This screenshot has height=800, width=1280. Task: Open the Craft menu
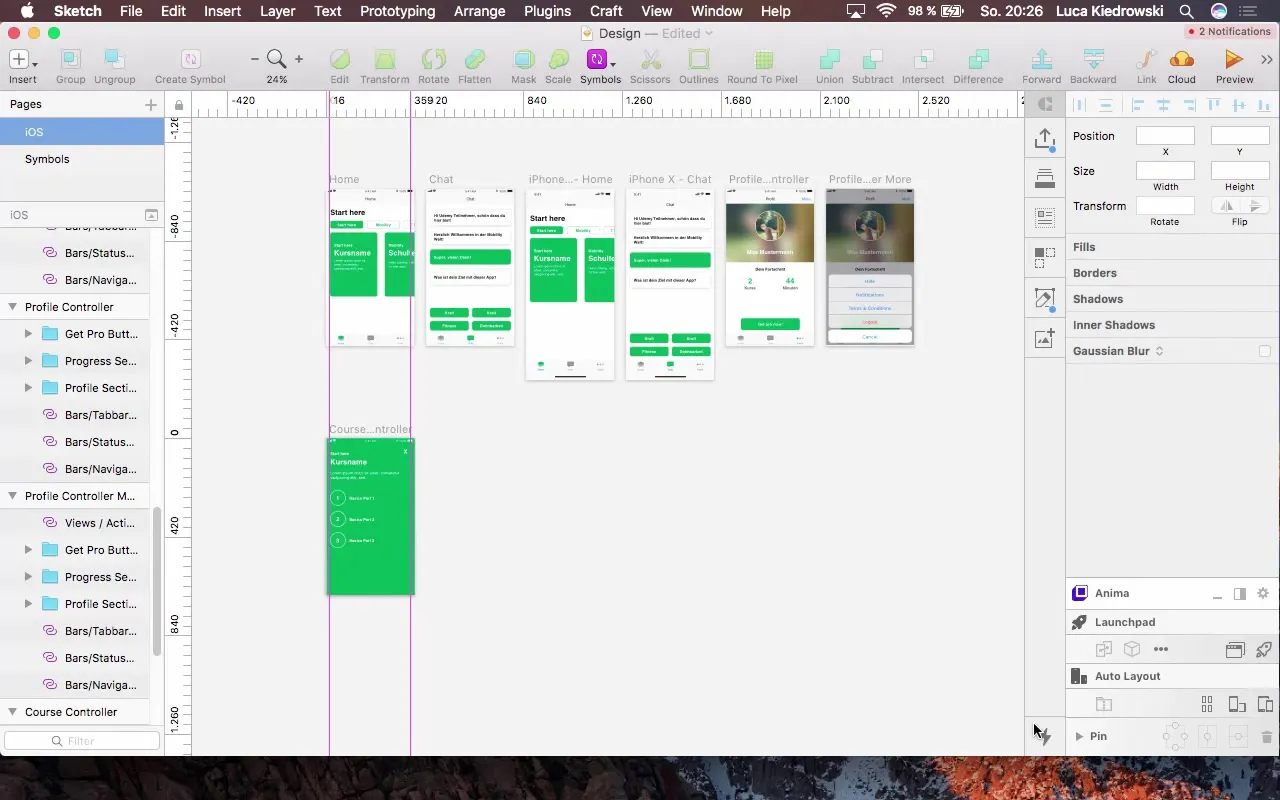[606, 11]
